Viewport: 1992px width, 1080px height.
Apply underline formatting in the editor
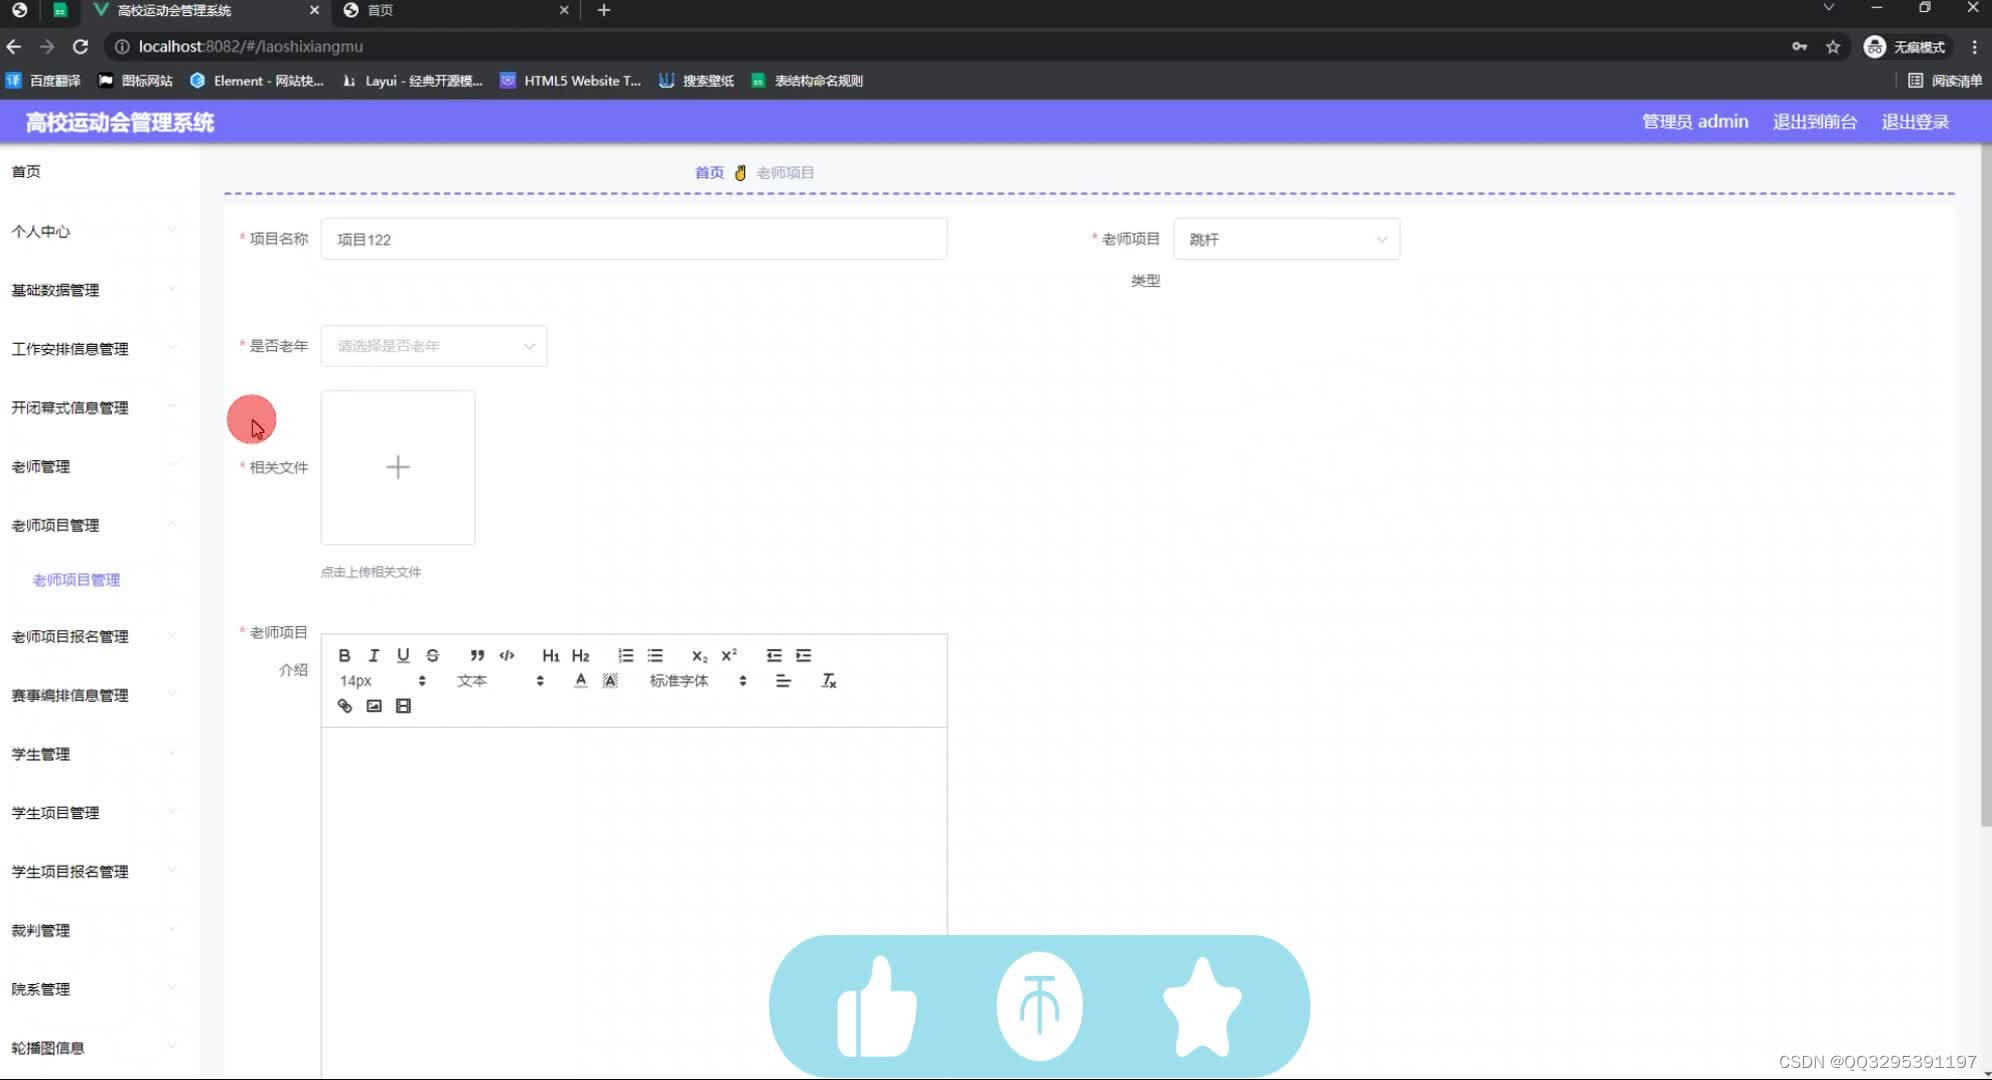(403, 655)
